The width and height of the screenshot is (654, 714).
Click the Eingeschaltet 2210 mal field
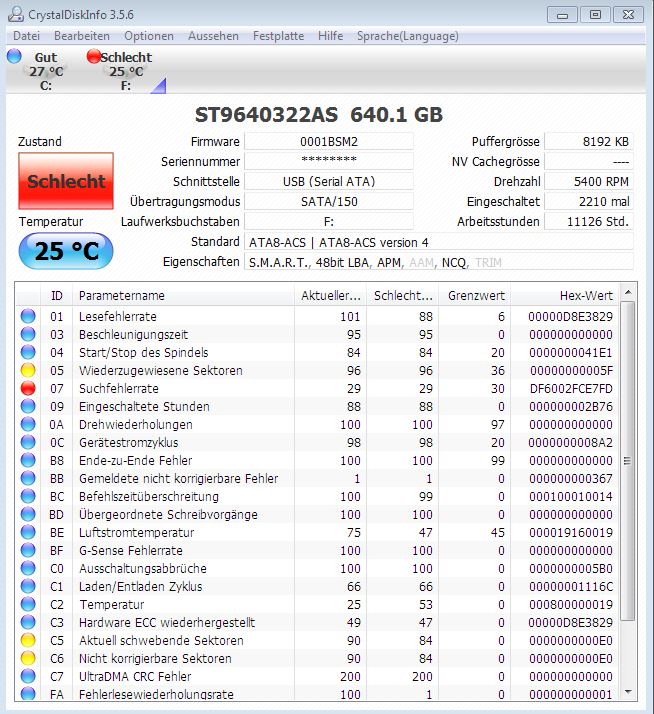(589, 201)
